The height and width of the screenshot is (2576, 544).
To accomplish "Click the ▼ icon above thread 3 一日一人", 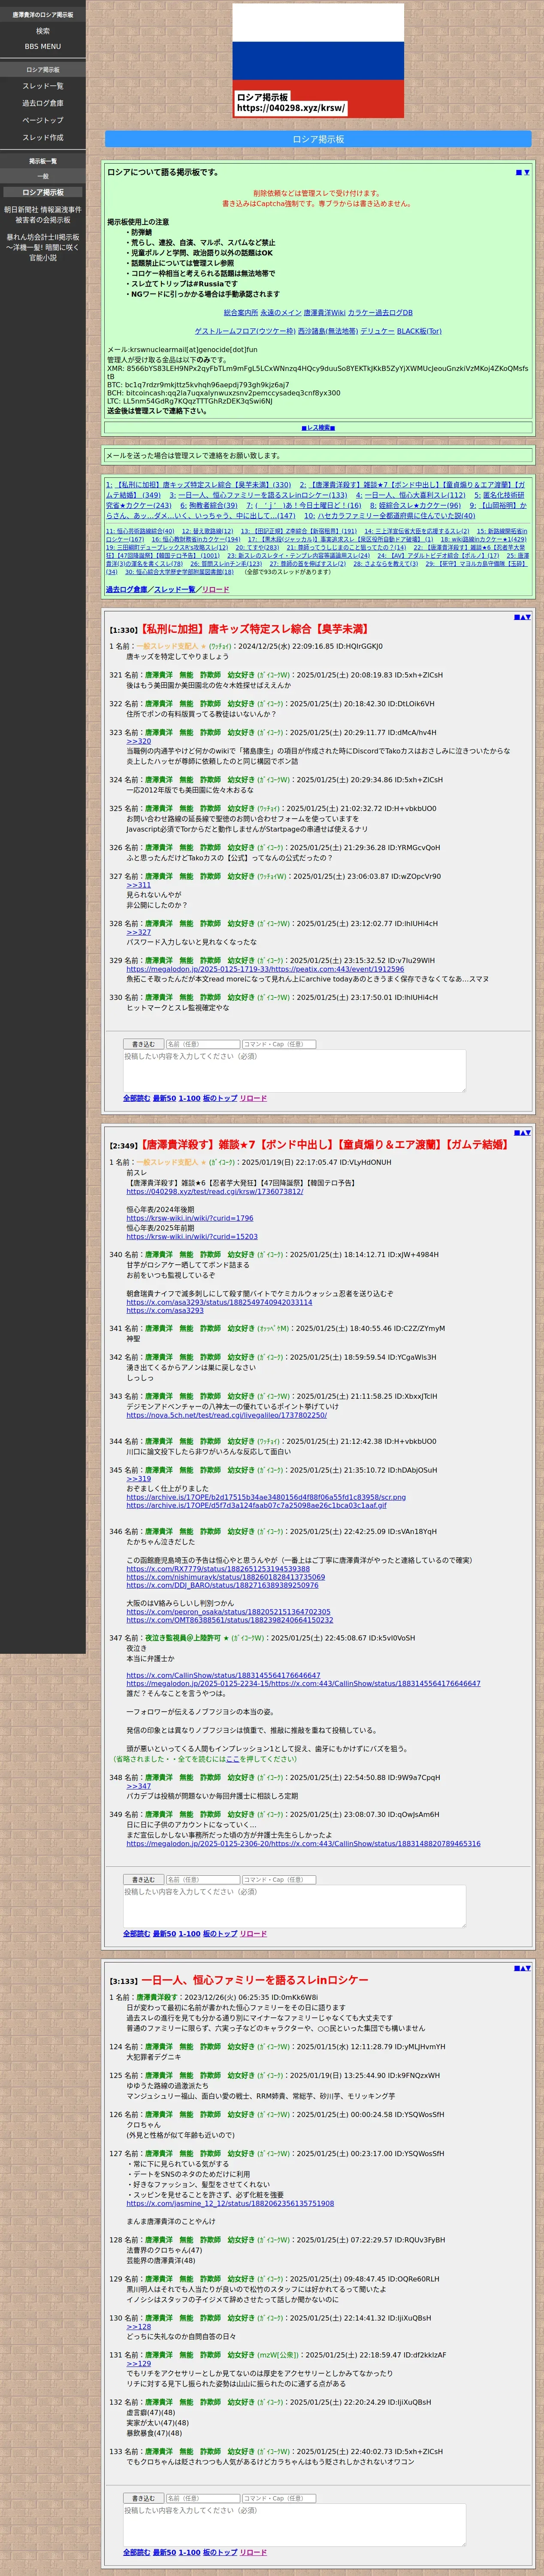I will point(528,1968).
